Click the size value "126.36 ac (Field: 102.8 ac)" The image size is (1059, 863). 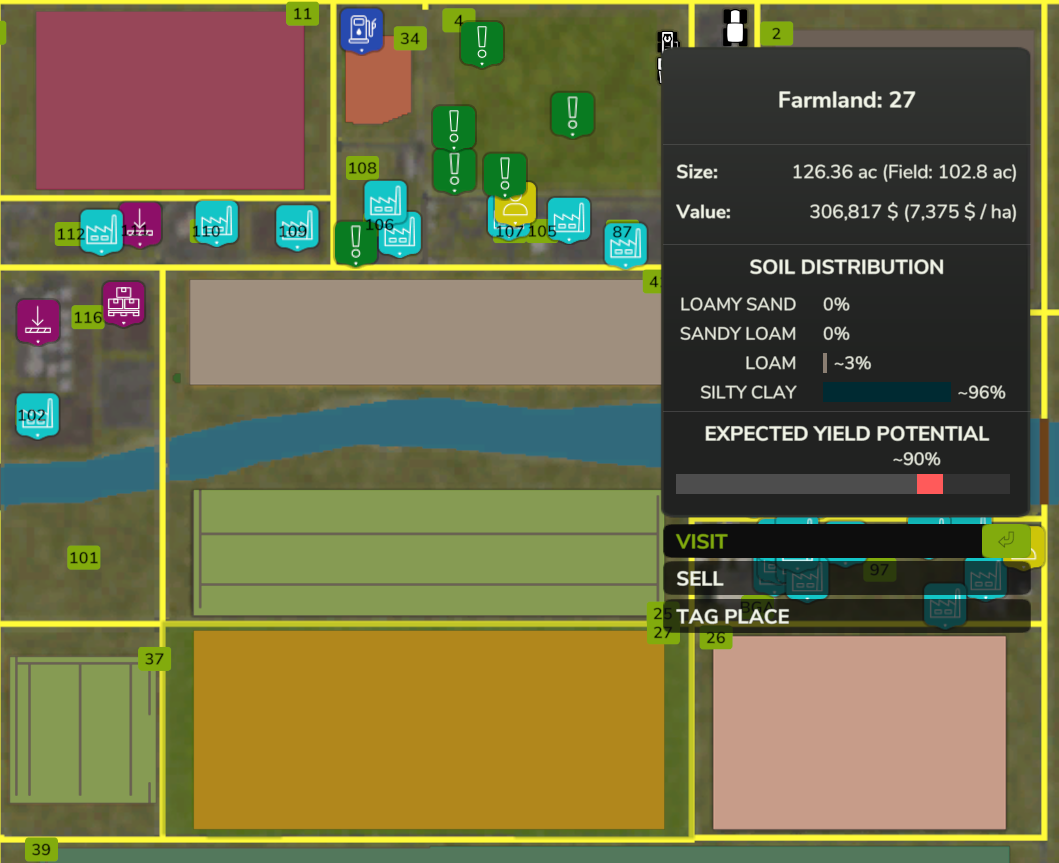coord(904,172)
